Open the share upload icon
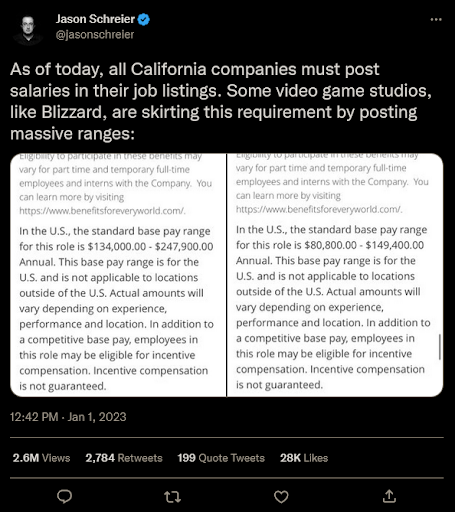 pyautogui.click(x=389, y=496)
